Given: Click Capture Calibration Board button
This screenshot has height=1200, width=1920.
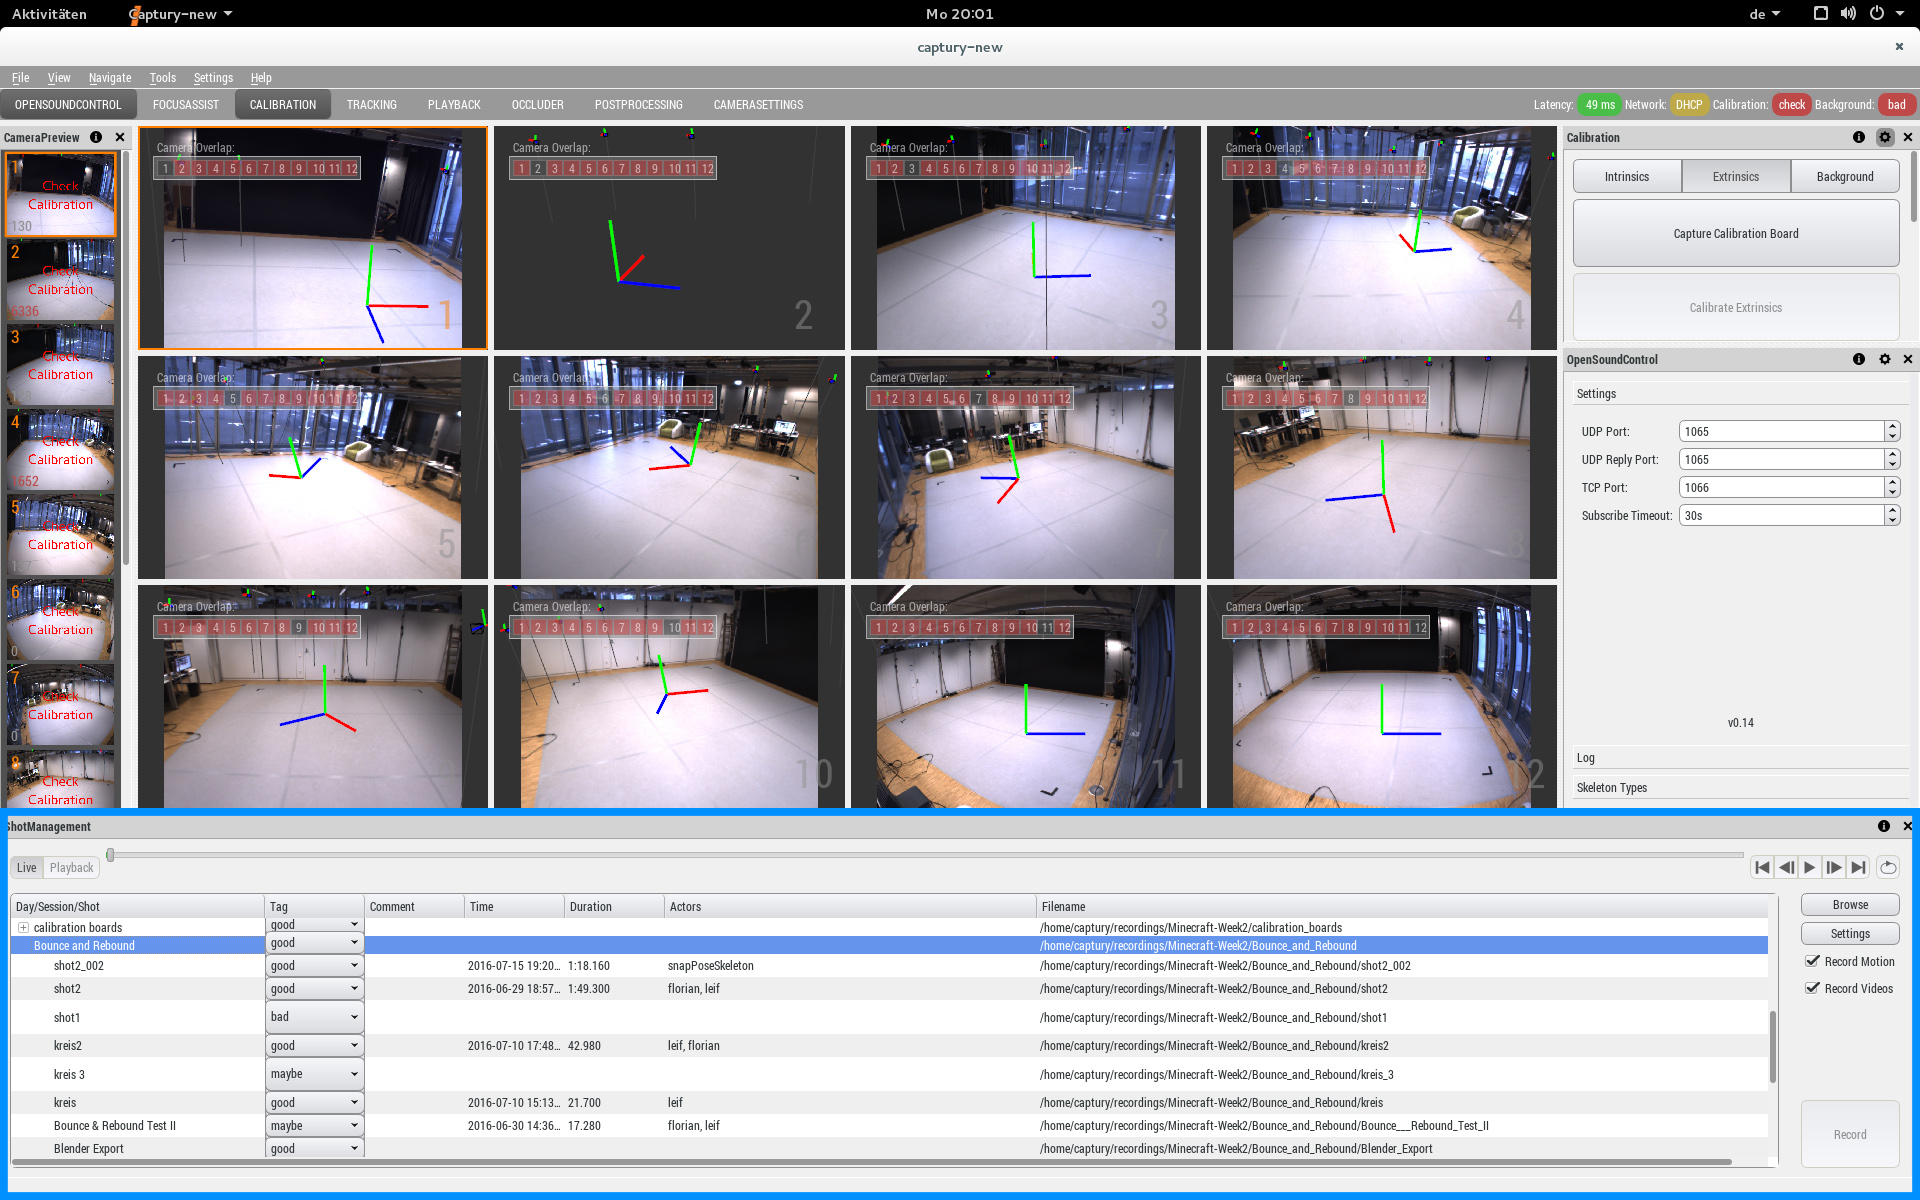Looking at the screenshot, I should (x=1735, y=233).
